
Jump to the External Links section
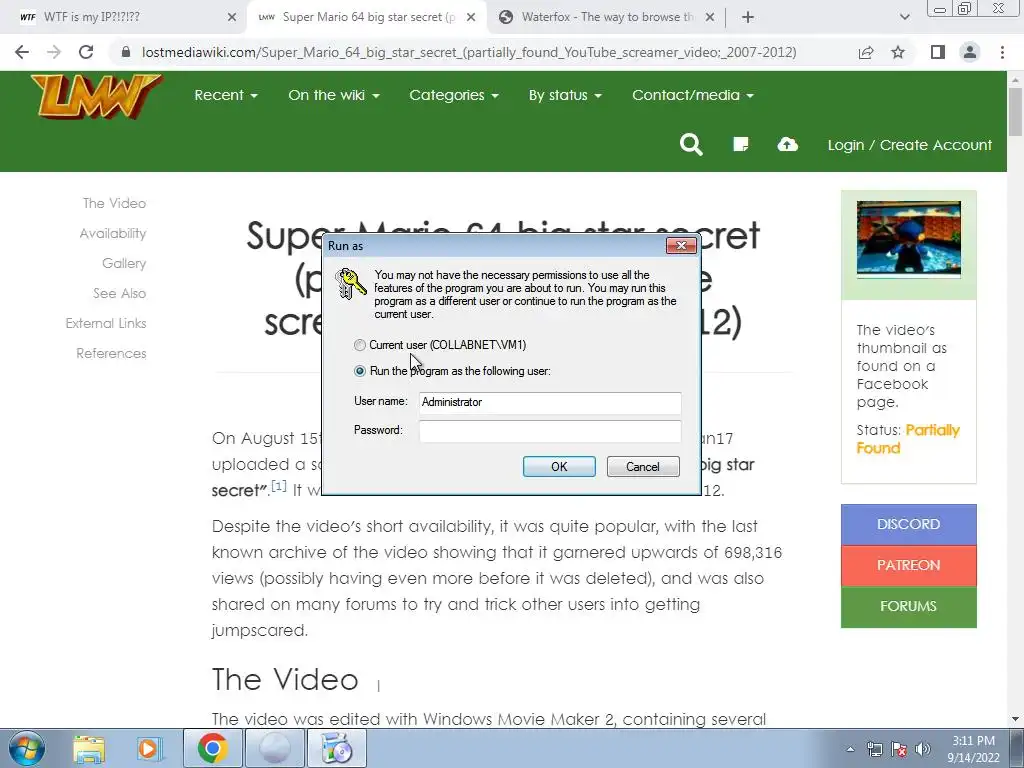point(106,323)
